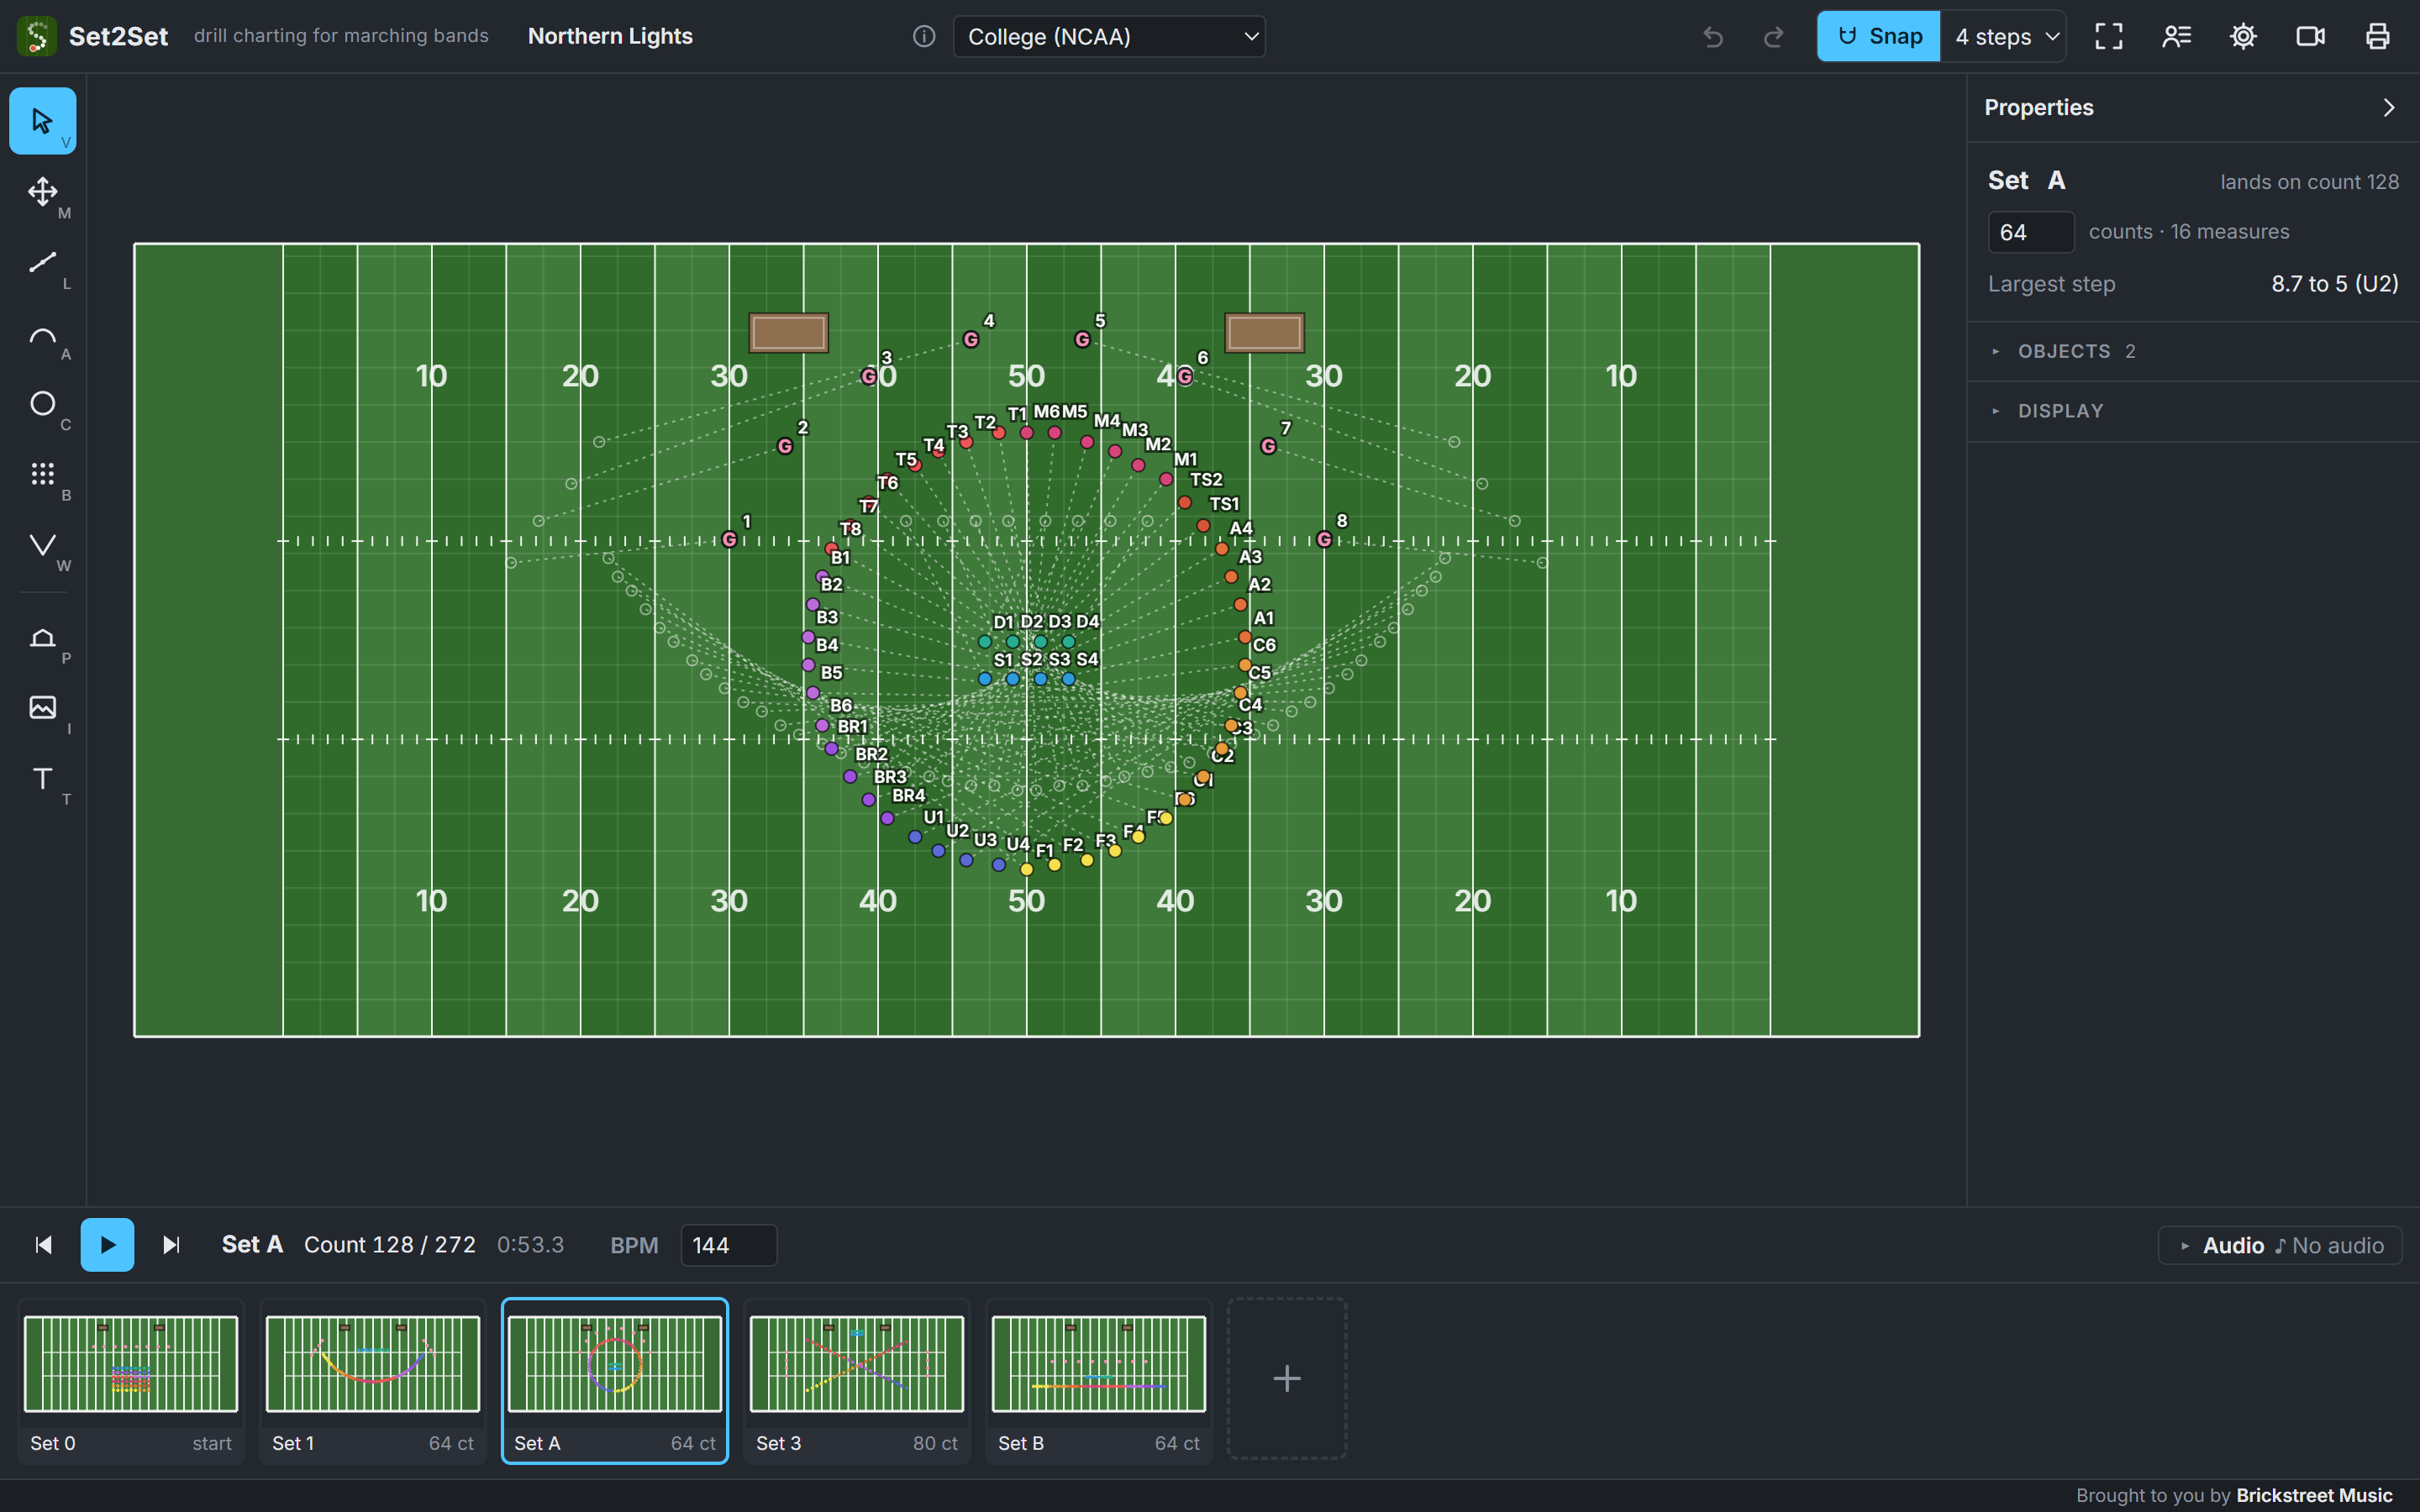Open video export camera icon
The image size is (2420, 1512).
2310,37
